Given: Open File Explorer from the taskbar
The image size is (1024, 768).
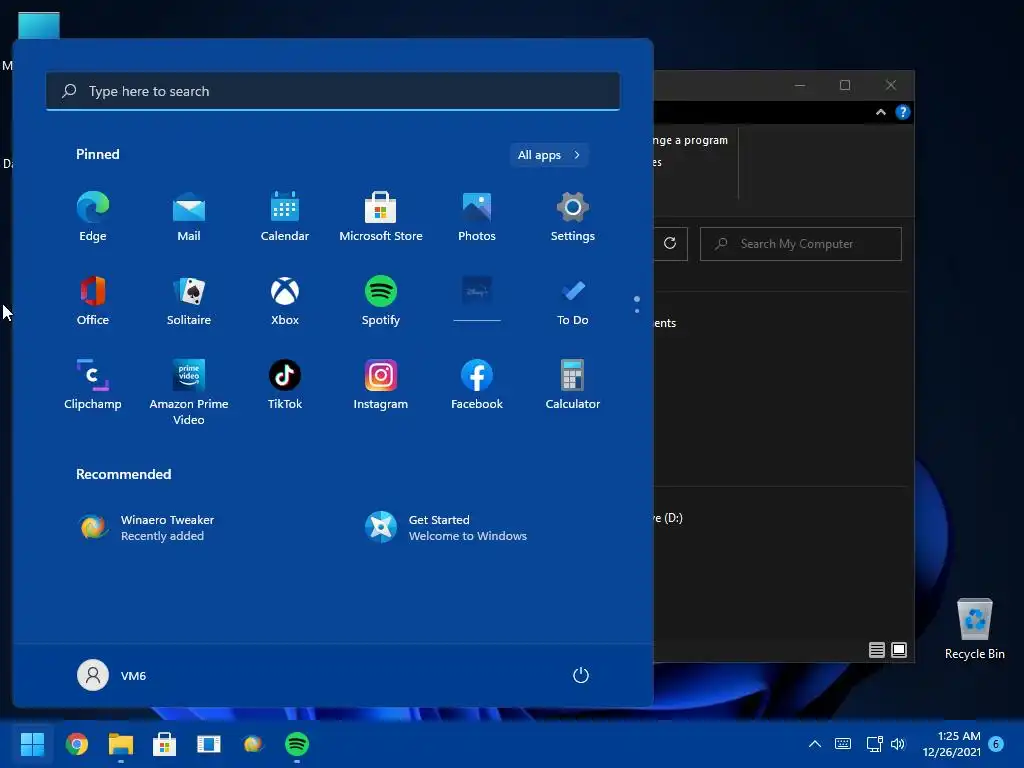Looking at the screenshot, I should click(121, 744).
